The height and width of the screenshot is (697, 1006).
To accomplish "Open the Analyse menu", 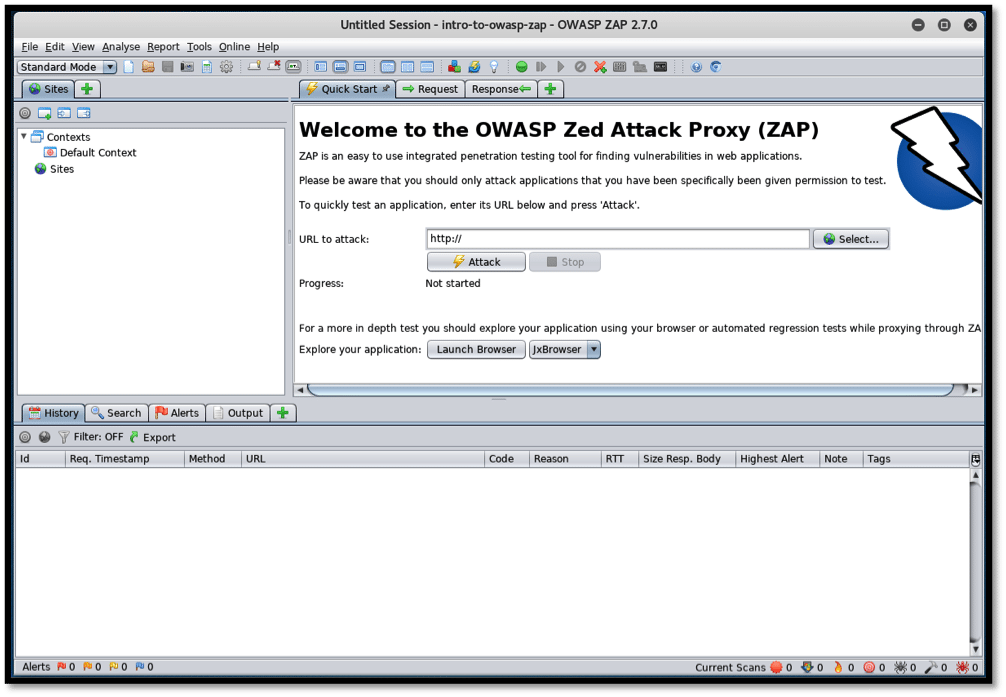I will pos(121,47).
